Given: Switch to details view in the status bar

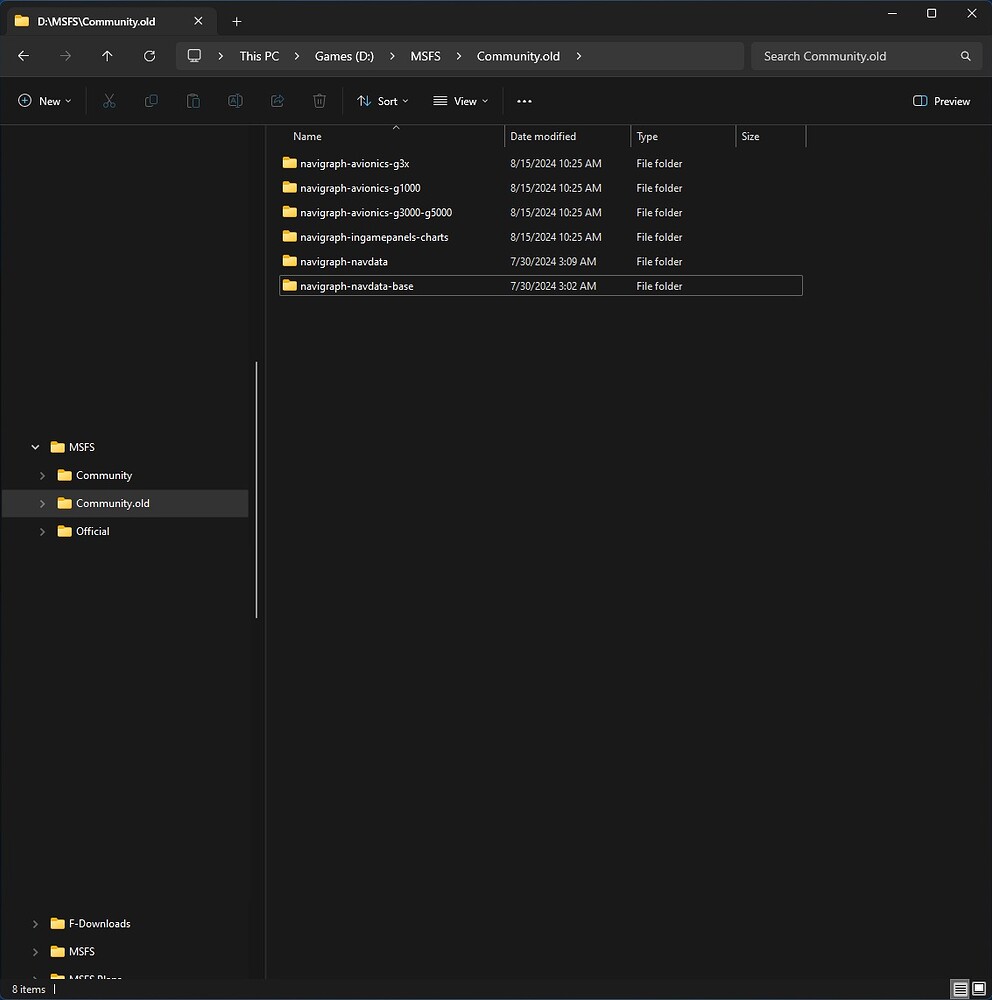Looking at the screenshot, I should [x=959, y=988].
